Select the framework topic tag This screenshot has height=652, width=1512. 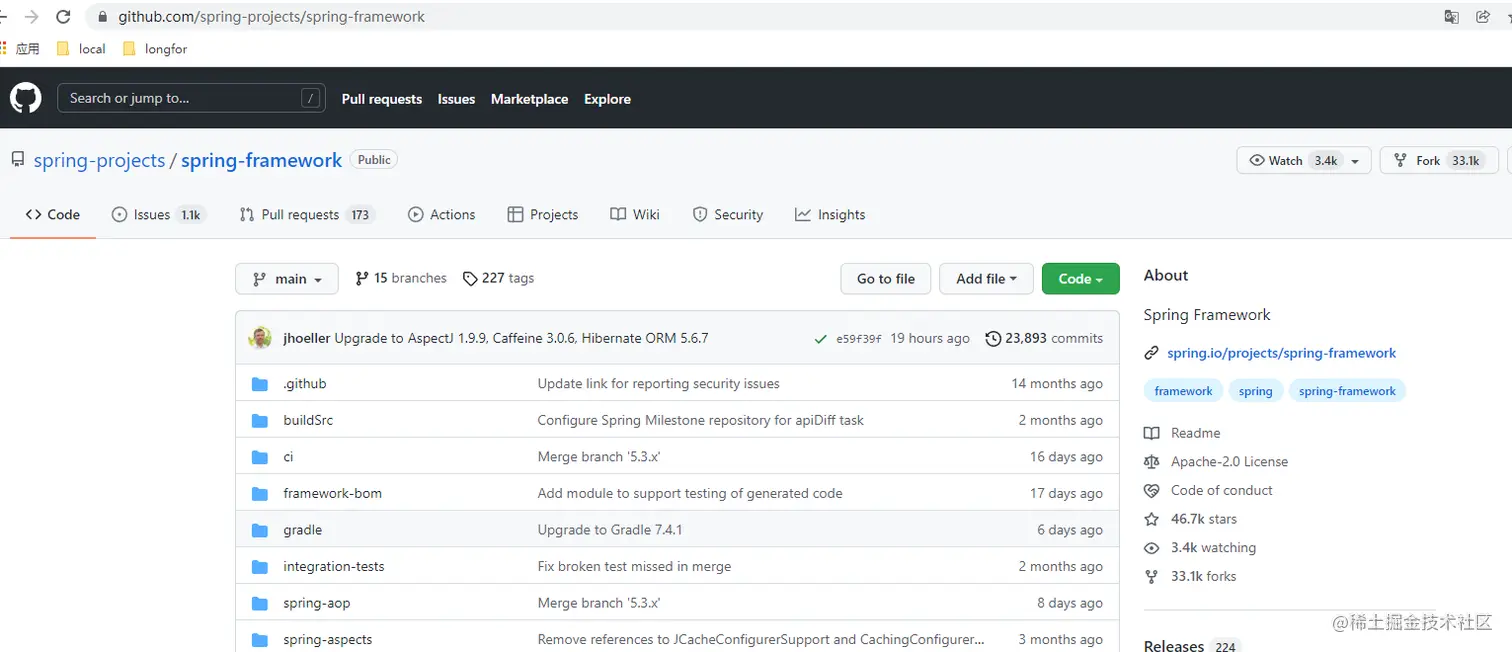pyautogui.click(x=1183, y=391)
